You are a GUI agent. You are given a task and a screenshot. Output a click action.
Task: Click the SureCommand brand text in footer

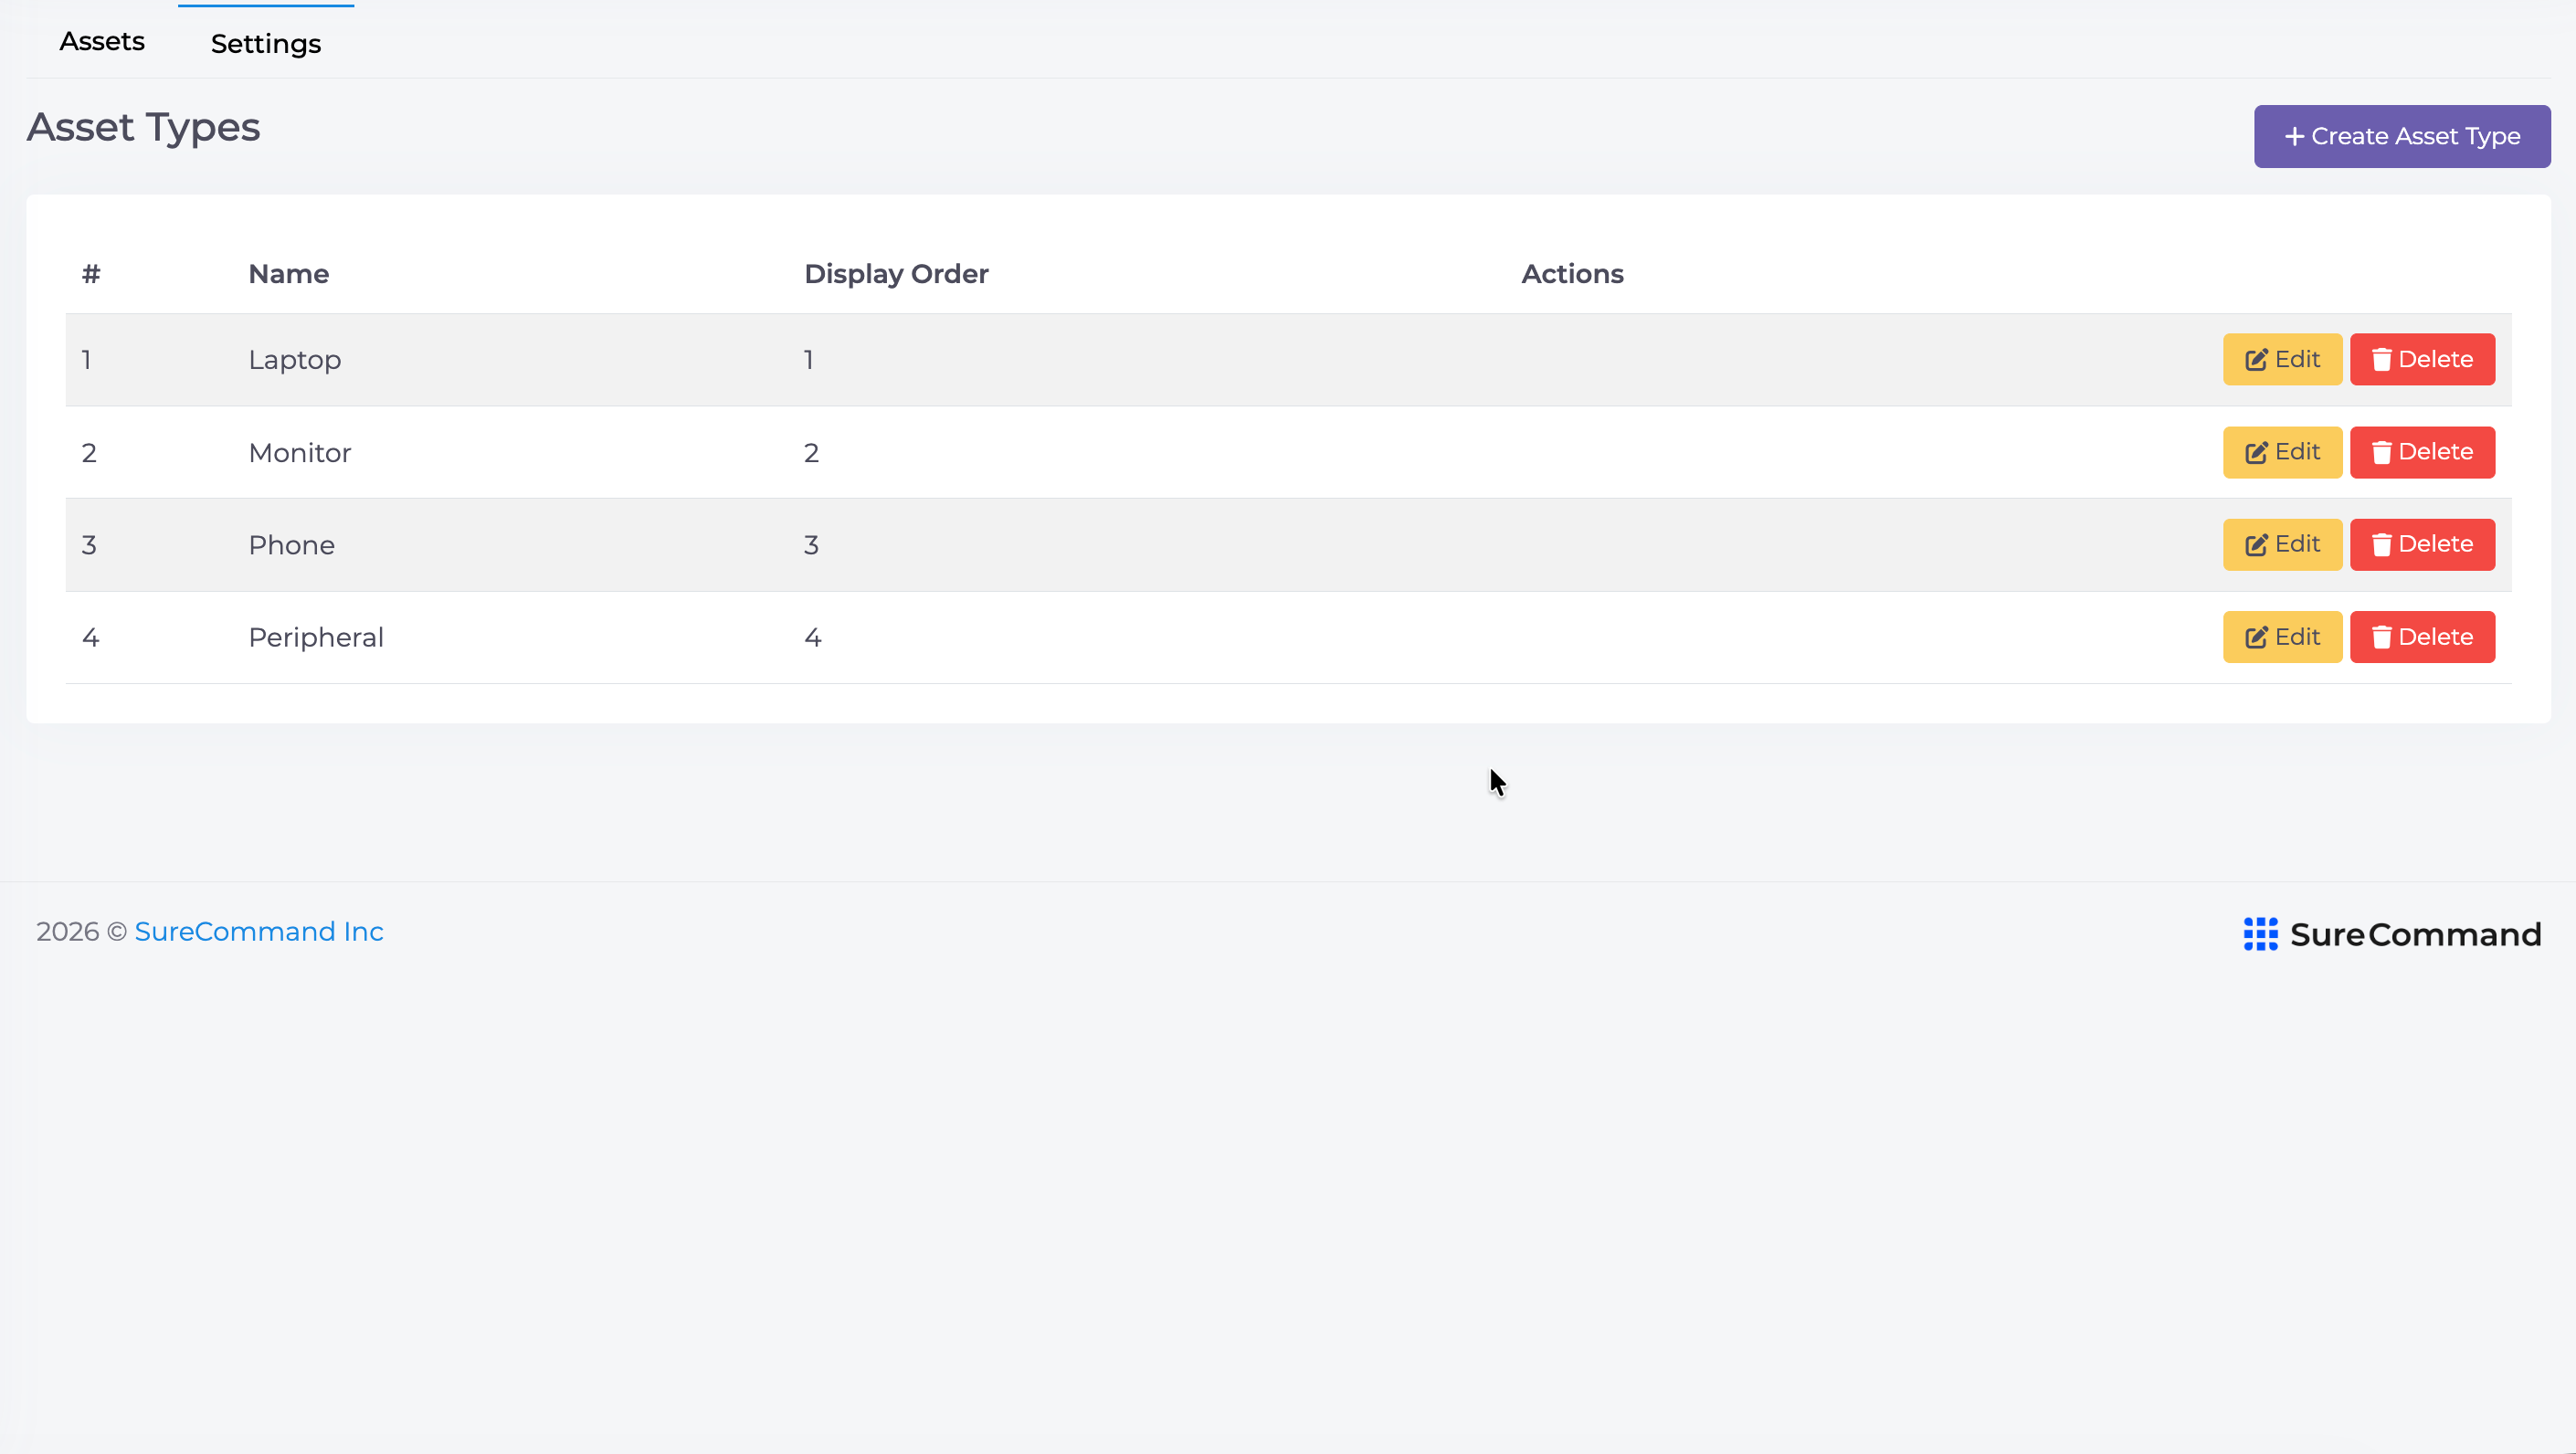pyautogui.click(x=2415, y=934)
